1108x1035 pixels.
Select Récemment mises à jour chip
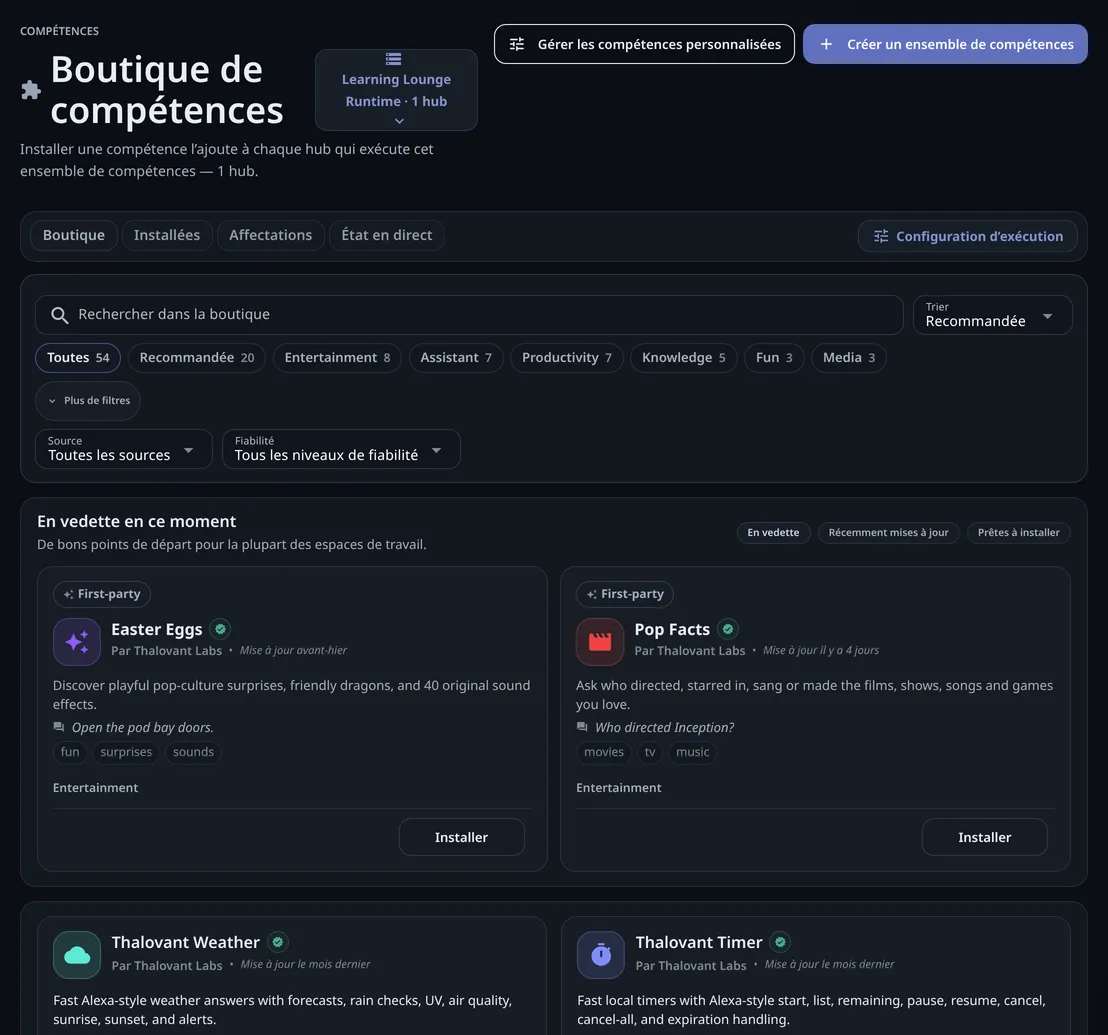[x=888, y=533]
